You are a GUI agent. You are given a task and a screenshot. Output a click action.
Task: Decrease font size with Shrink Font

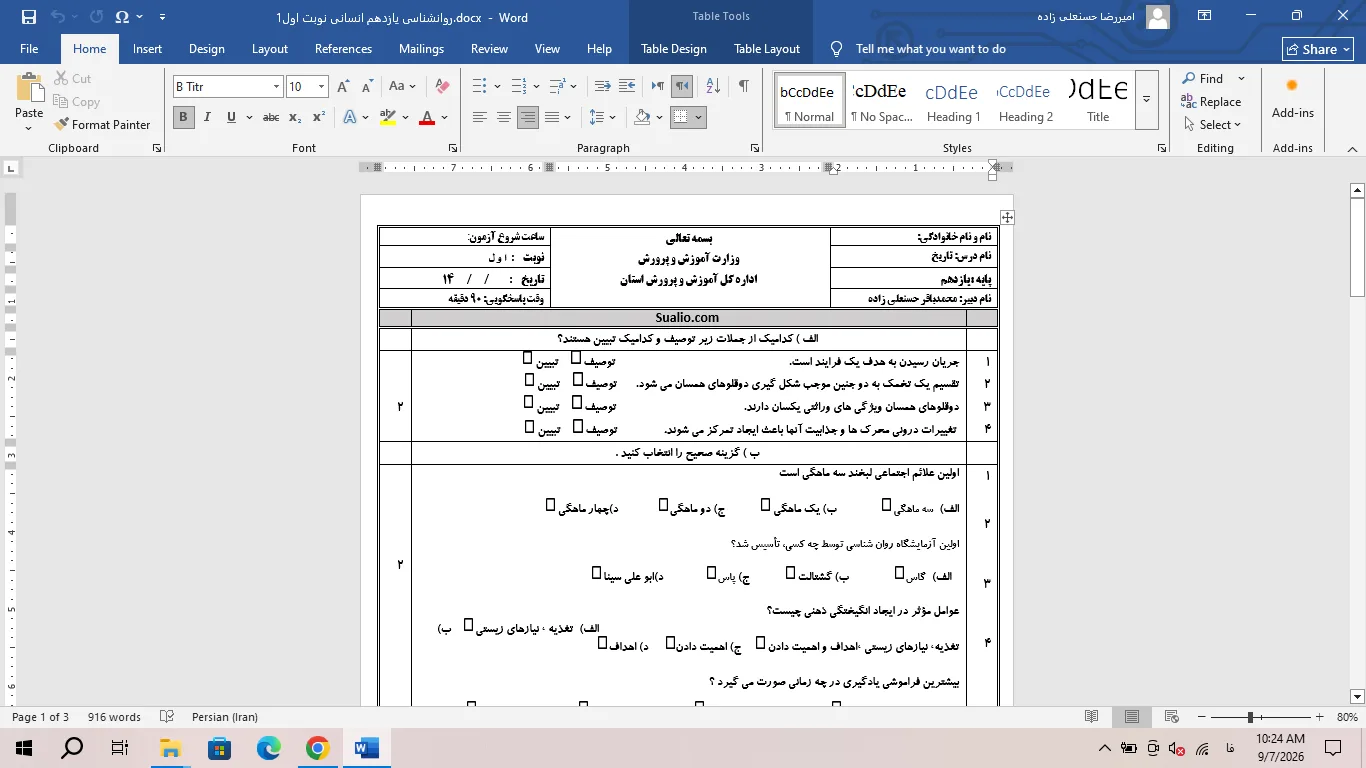[x=366, y=87]
